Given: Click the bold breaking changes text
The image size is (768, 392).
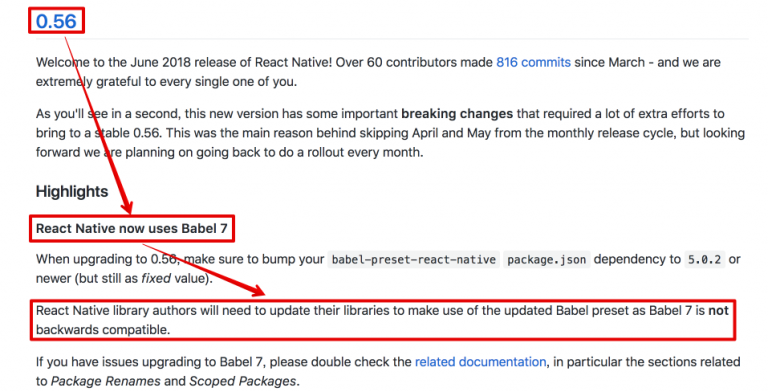Looking at the screenshot, I should tap(457, 114).
